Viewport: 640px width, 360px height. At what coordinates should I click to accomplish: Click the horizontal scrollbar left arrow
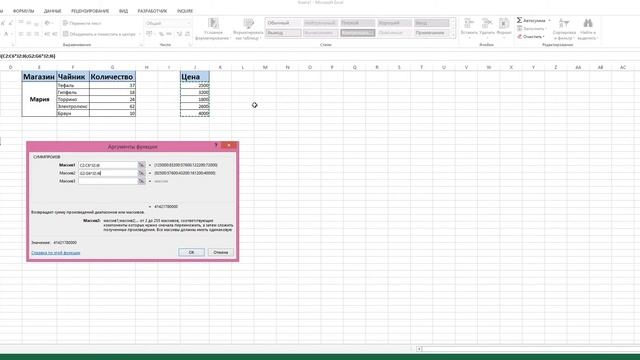(x=419, y=349)
